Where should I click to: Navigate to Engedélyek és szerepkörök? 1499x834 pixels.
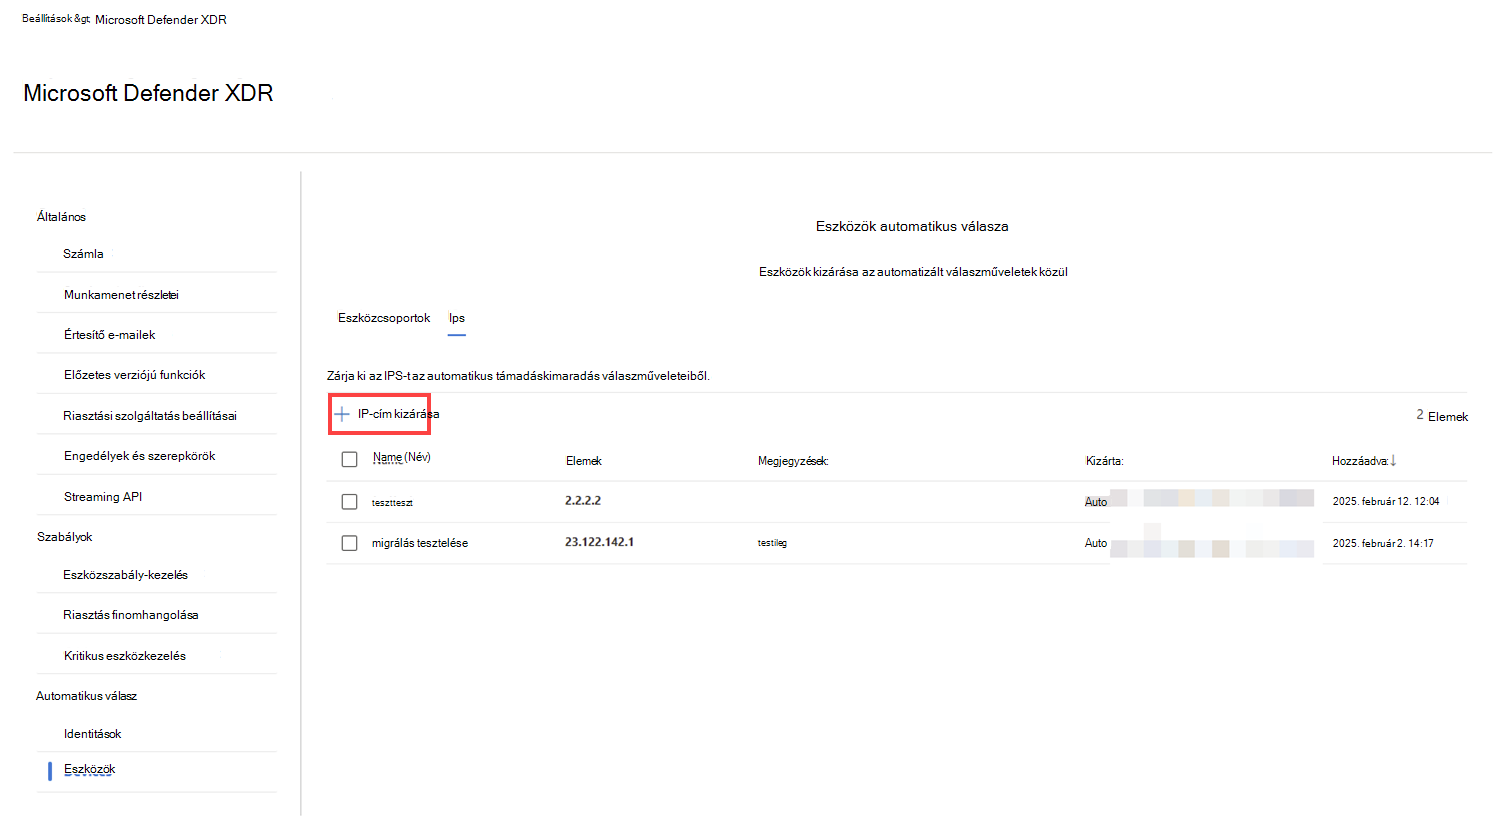coord(140,456)
